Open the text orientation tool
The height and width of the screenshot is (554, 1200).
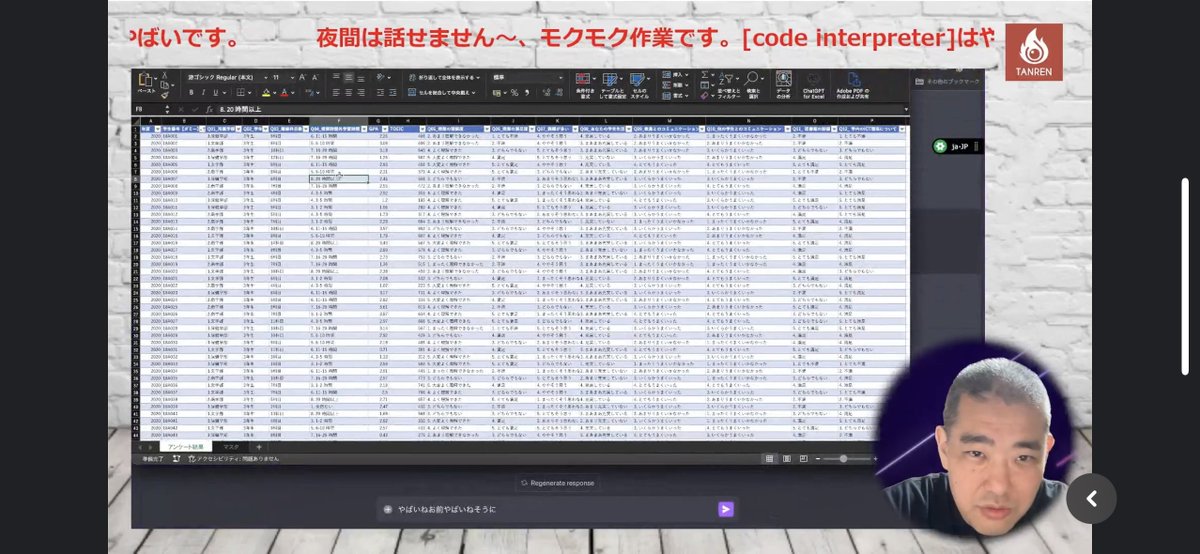(x=381, y=77)
